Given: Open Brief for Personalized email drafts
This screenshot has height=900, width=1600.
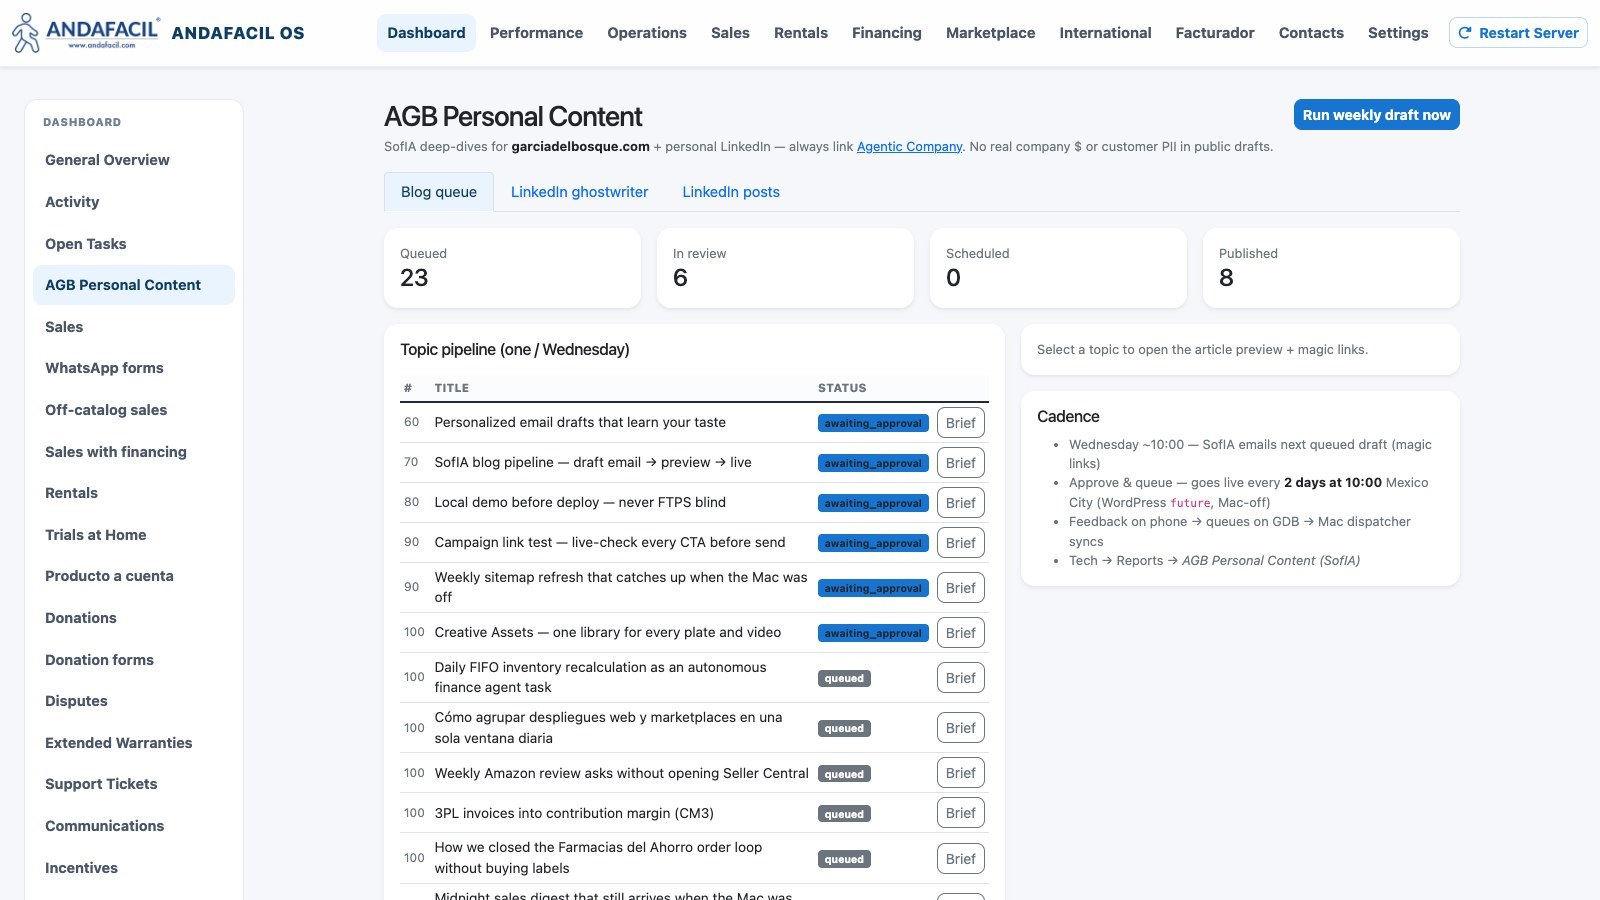Looking at the screenshot, I should [x=961, y=423].
